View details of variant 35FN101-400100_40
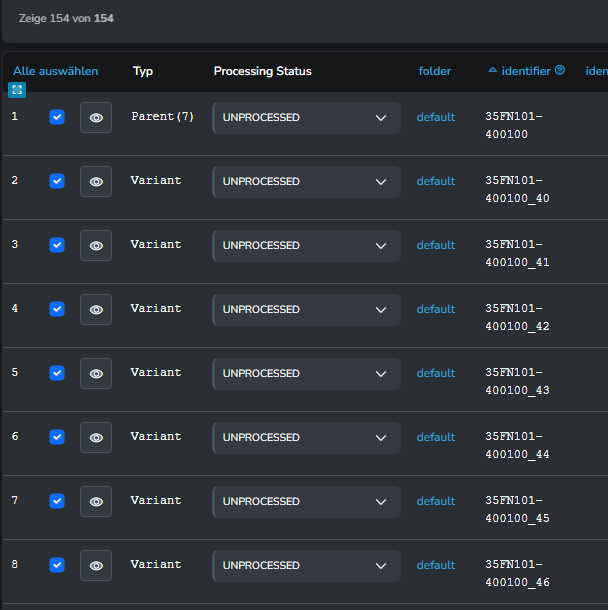 96,181
